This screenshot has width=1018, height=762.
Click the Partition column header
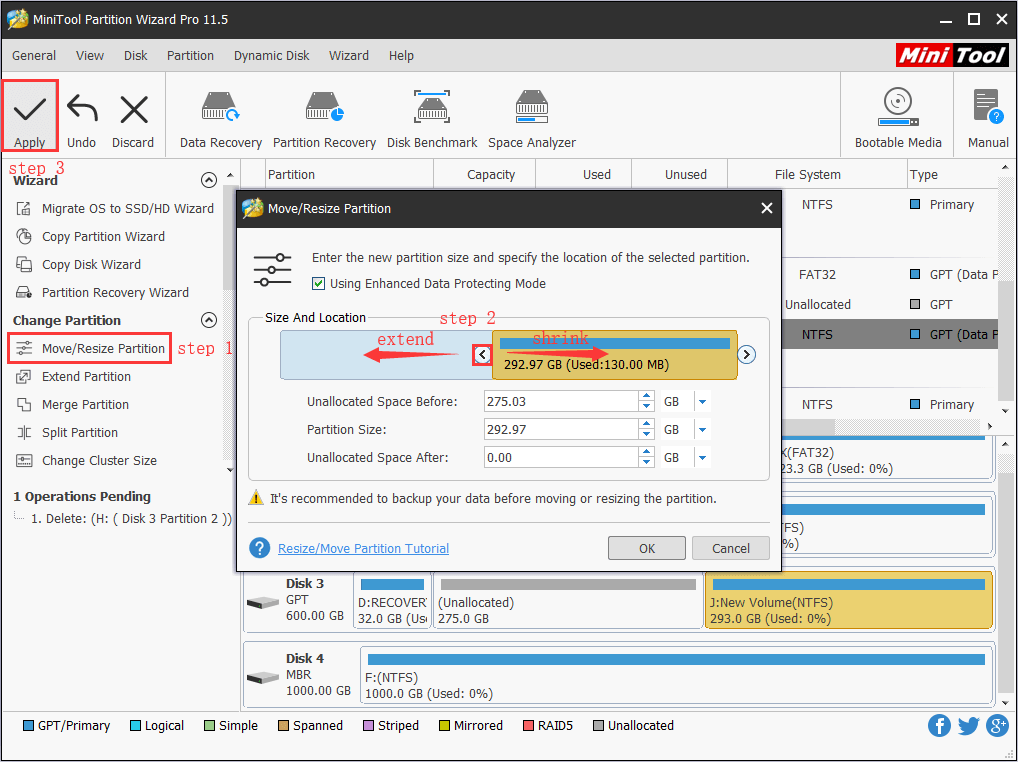(x=349, y=175)
